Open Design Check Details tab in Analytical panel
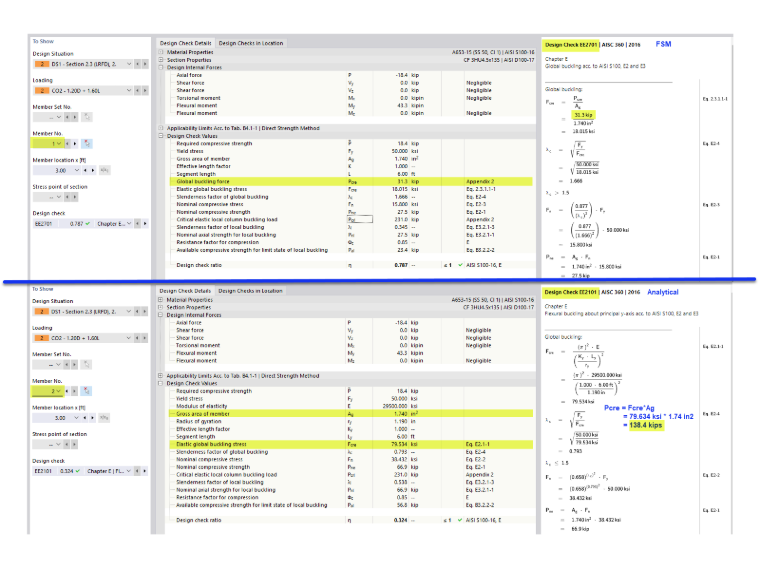 (185, 291)
